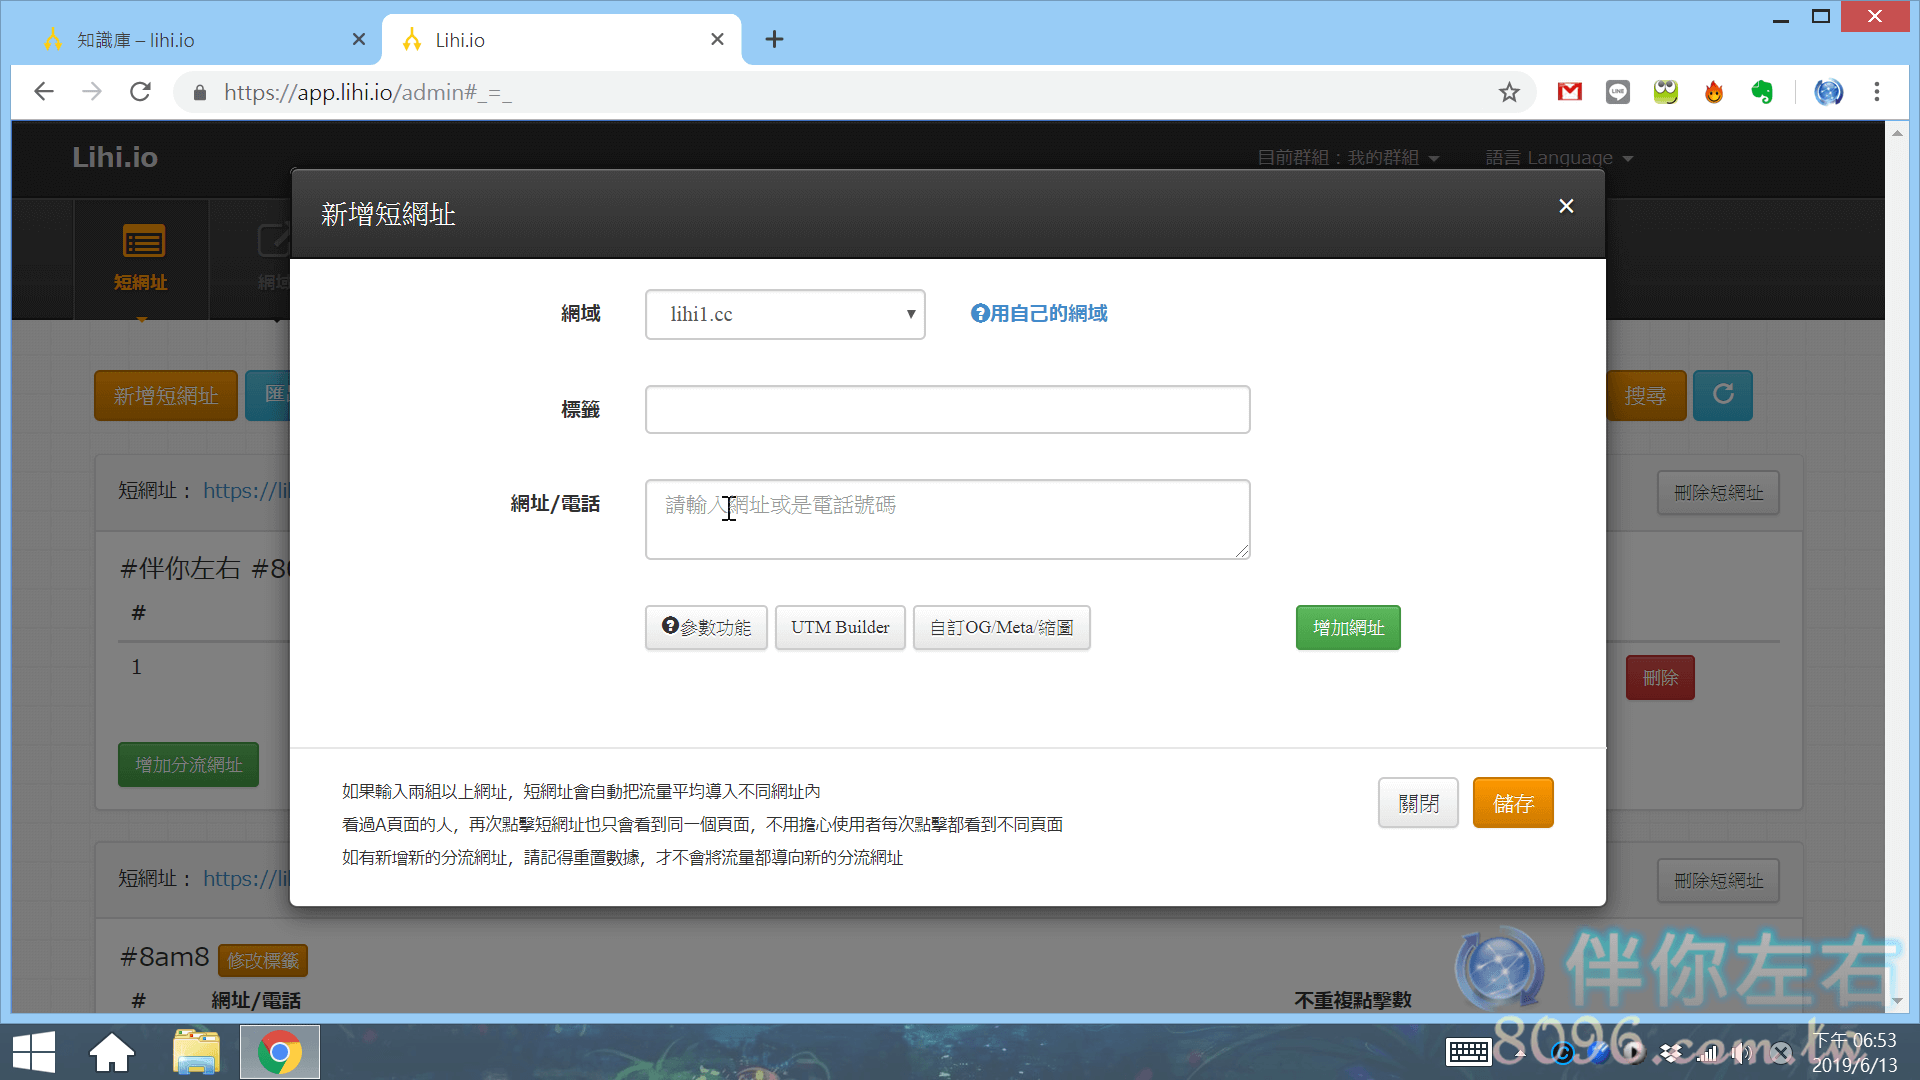Expand the 語言 Language dropdown
Viewport: 1920px width, 1080px height.
pyautogui.click(x=1559, y=158)
